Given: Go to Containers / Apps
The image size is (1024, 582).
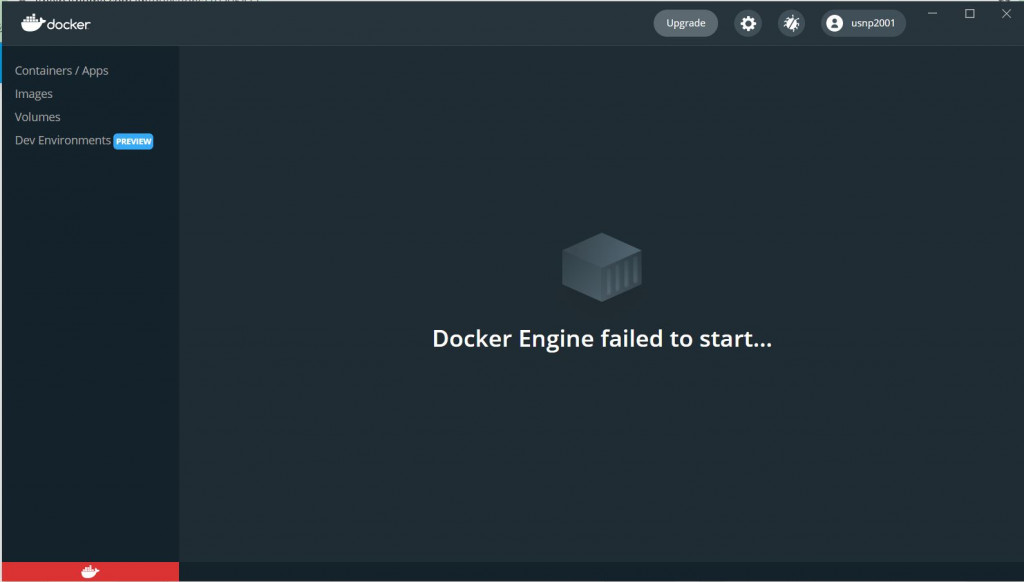Looking at the screenshot, I should pyautogui.click(x=61, y=71).
